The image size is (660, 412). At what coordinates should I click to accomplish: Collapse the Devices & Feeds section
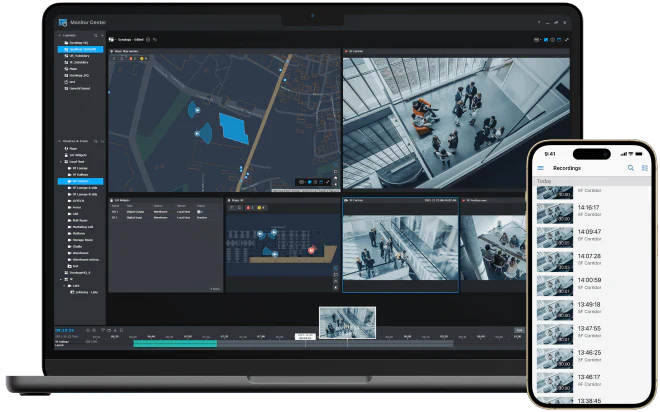tap(59, 141)
